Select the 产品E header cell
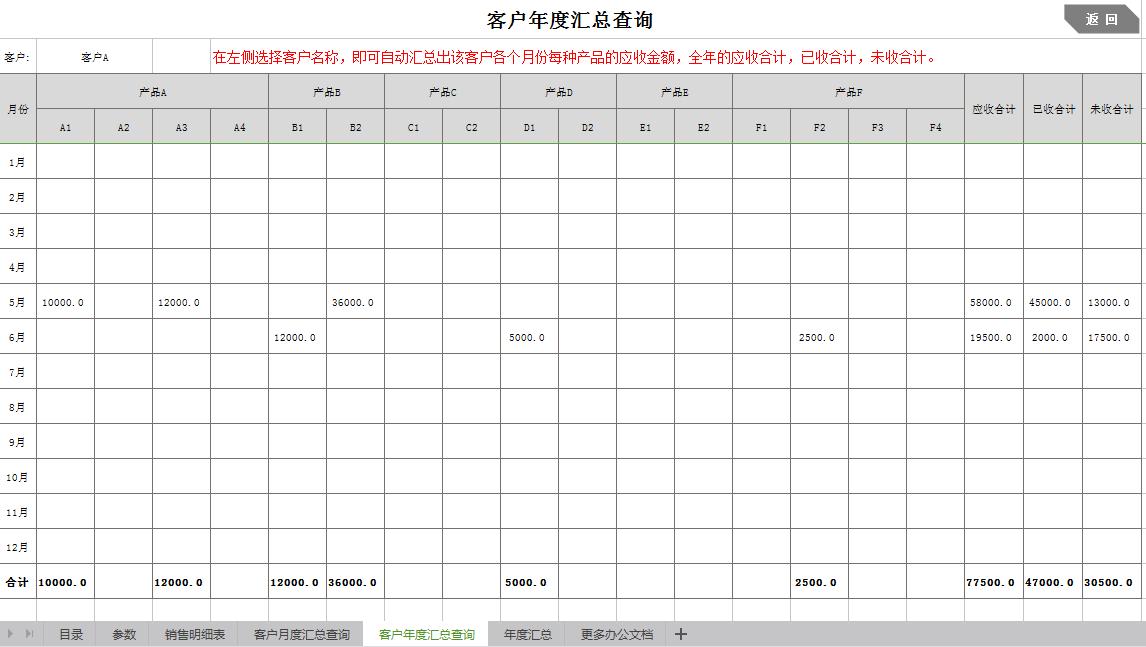Image resolution: width=1146 pixels, height=647 pixels. pyautogui.click(x=675, y=92)
